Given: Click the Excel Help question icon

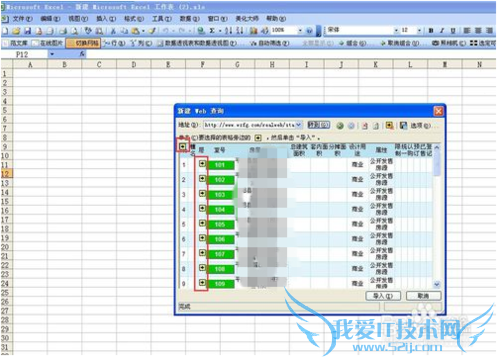Looking at the screenshot, I should coord(309,31).
